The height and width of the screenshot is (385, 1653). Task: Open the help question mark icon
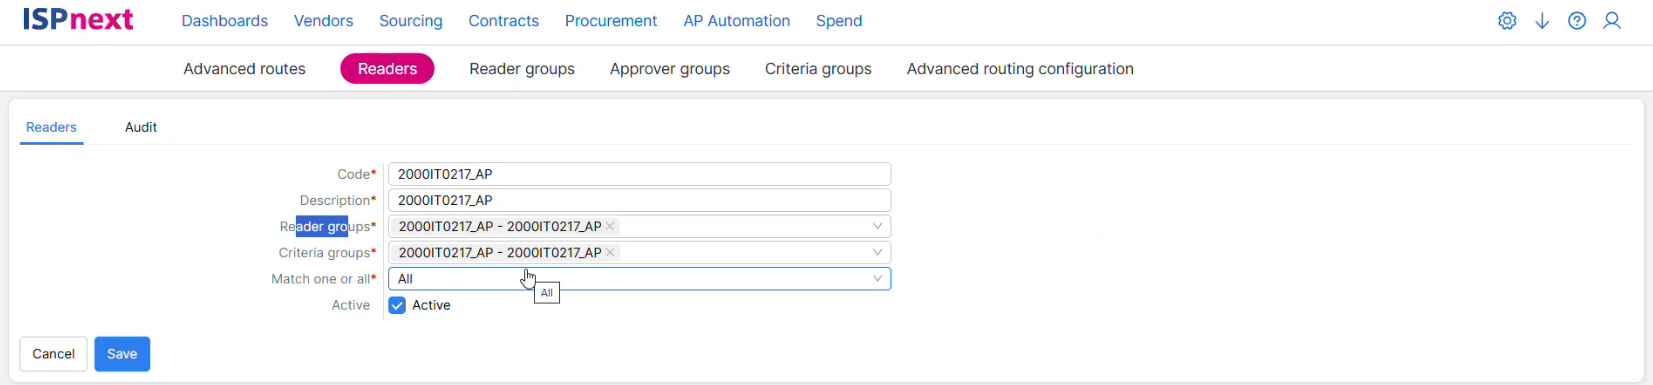point(1577,21)
